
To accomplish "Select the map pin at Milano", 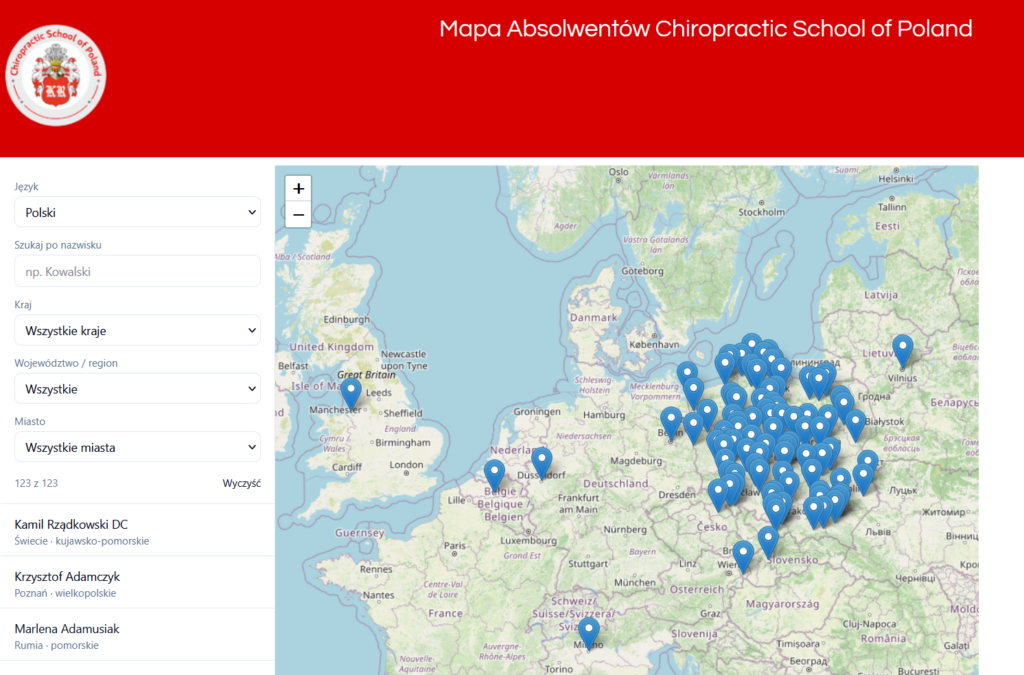I will (x=589, y=634).
